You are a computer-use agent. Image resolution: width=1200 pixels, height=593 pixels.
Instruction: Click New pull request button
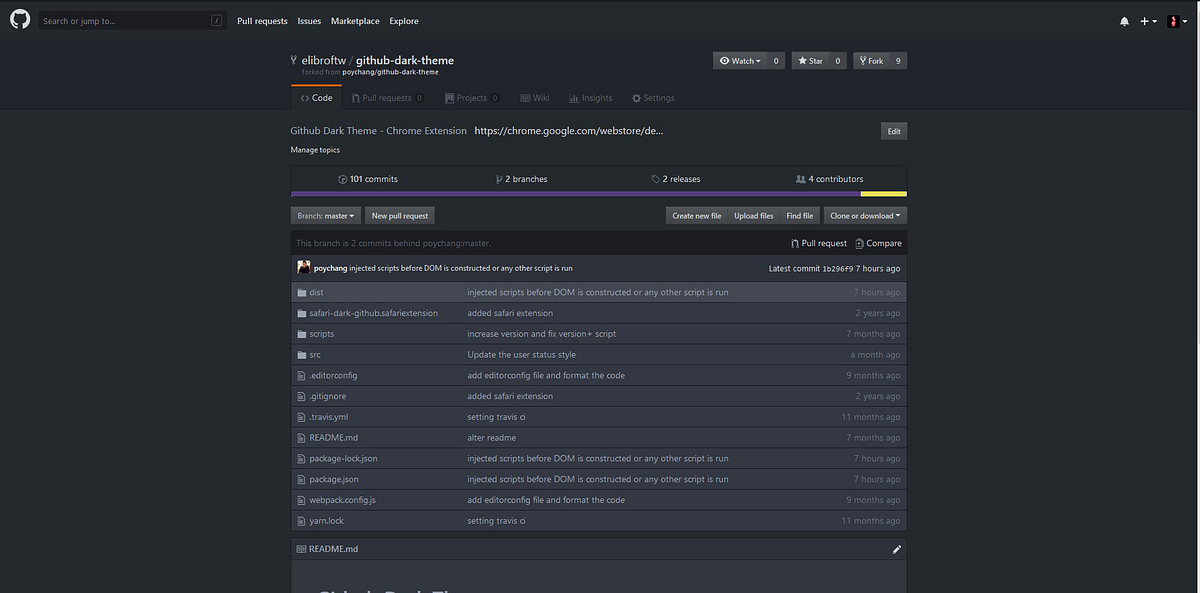click(x=400, y=215)
